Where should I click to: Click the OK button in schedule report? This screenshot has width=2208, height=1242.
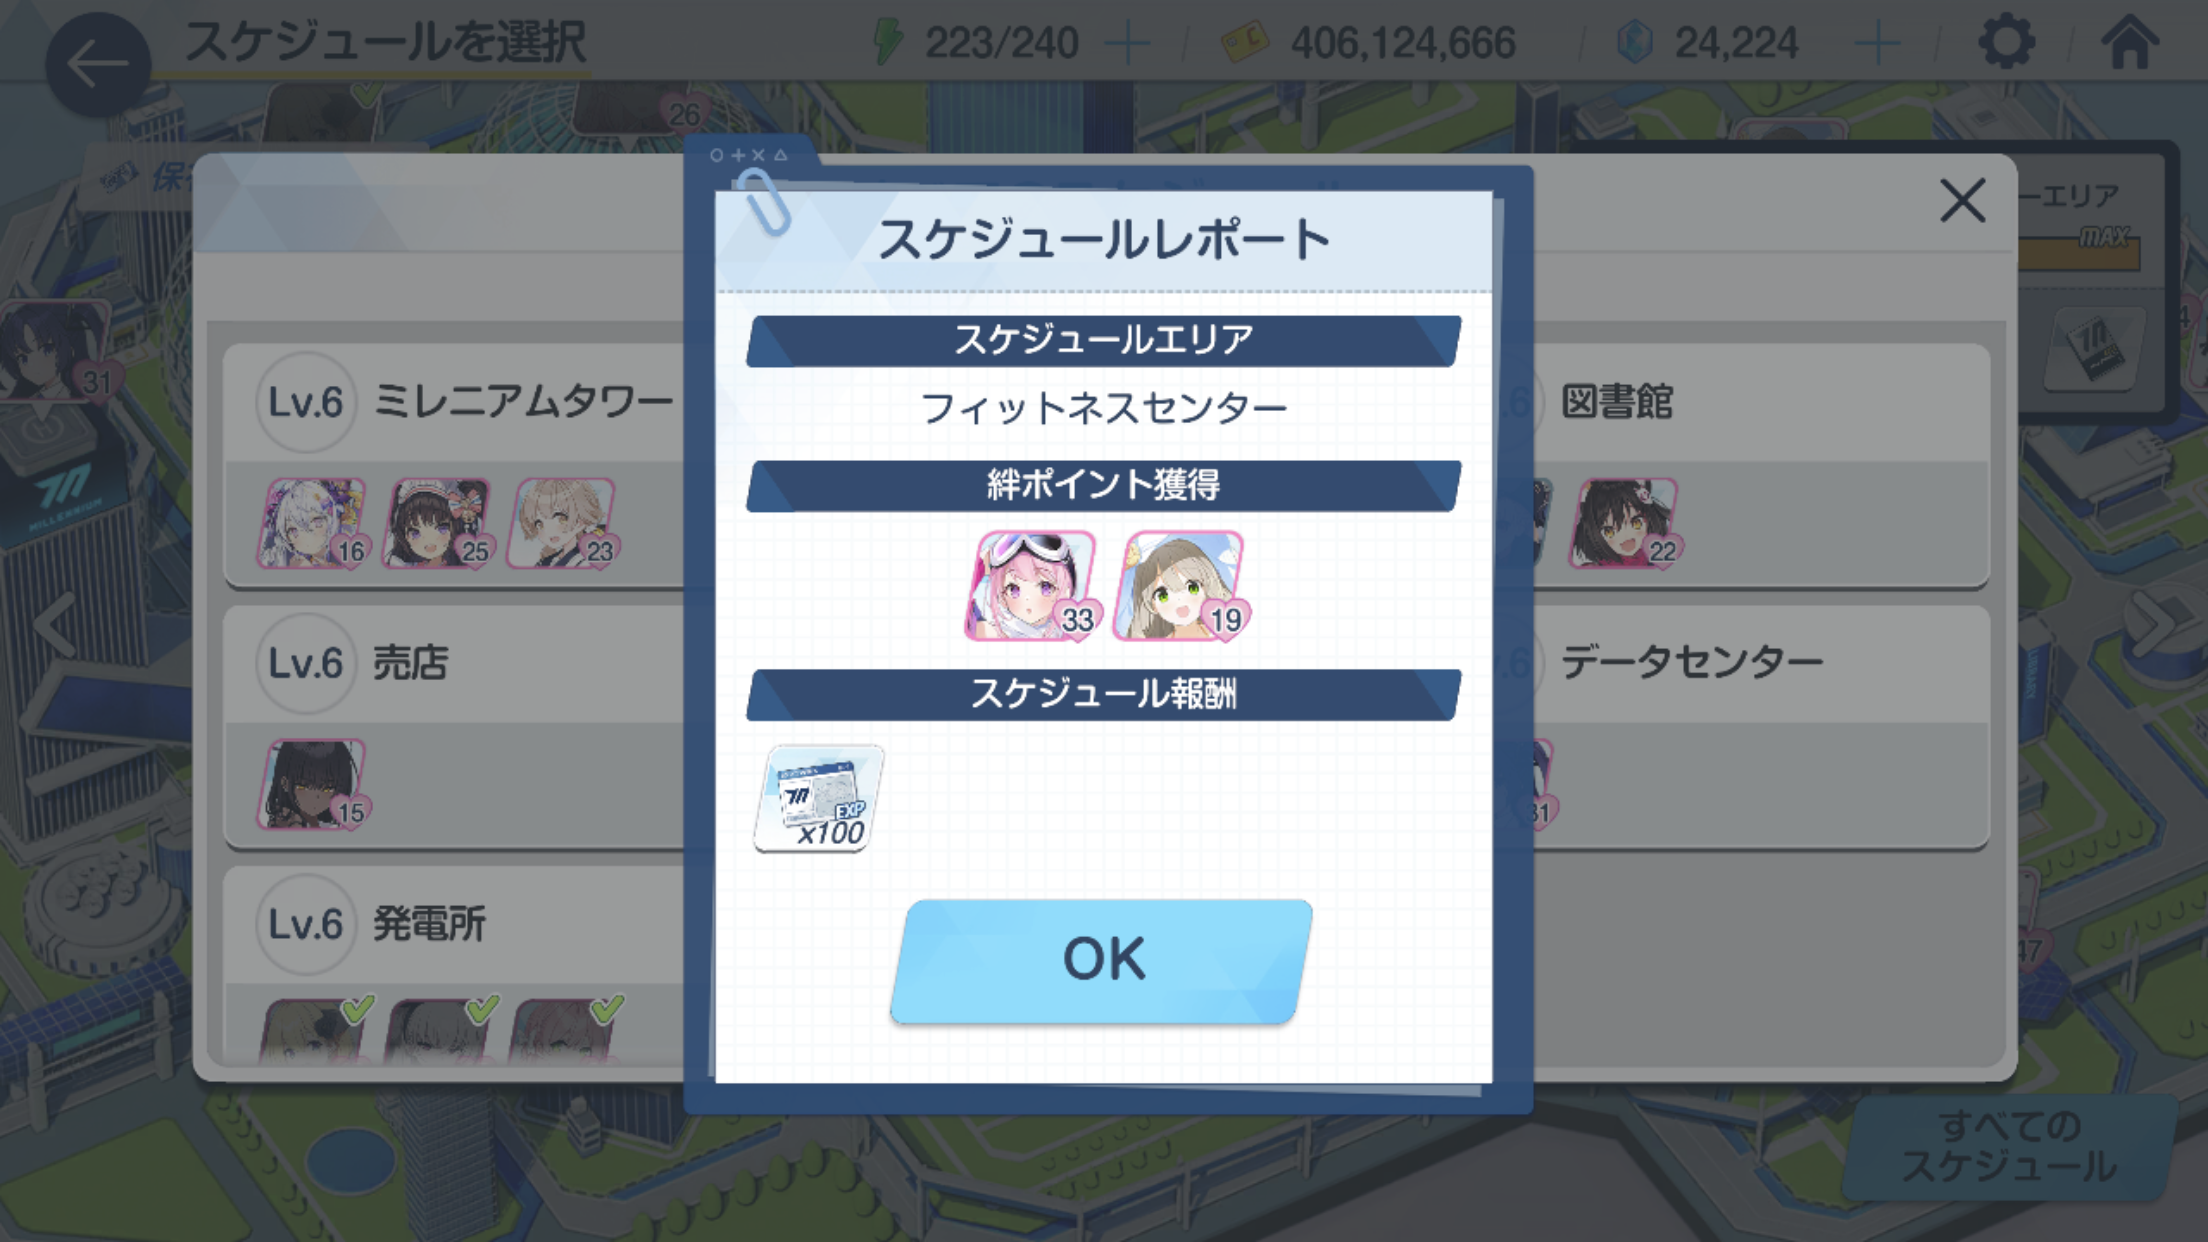click(1102, 960)
